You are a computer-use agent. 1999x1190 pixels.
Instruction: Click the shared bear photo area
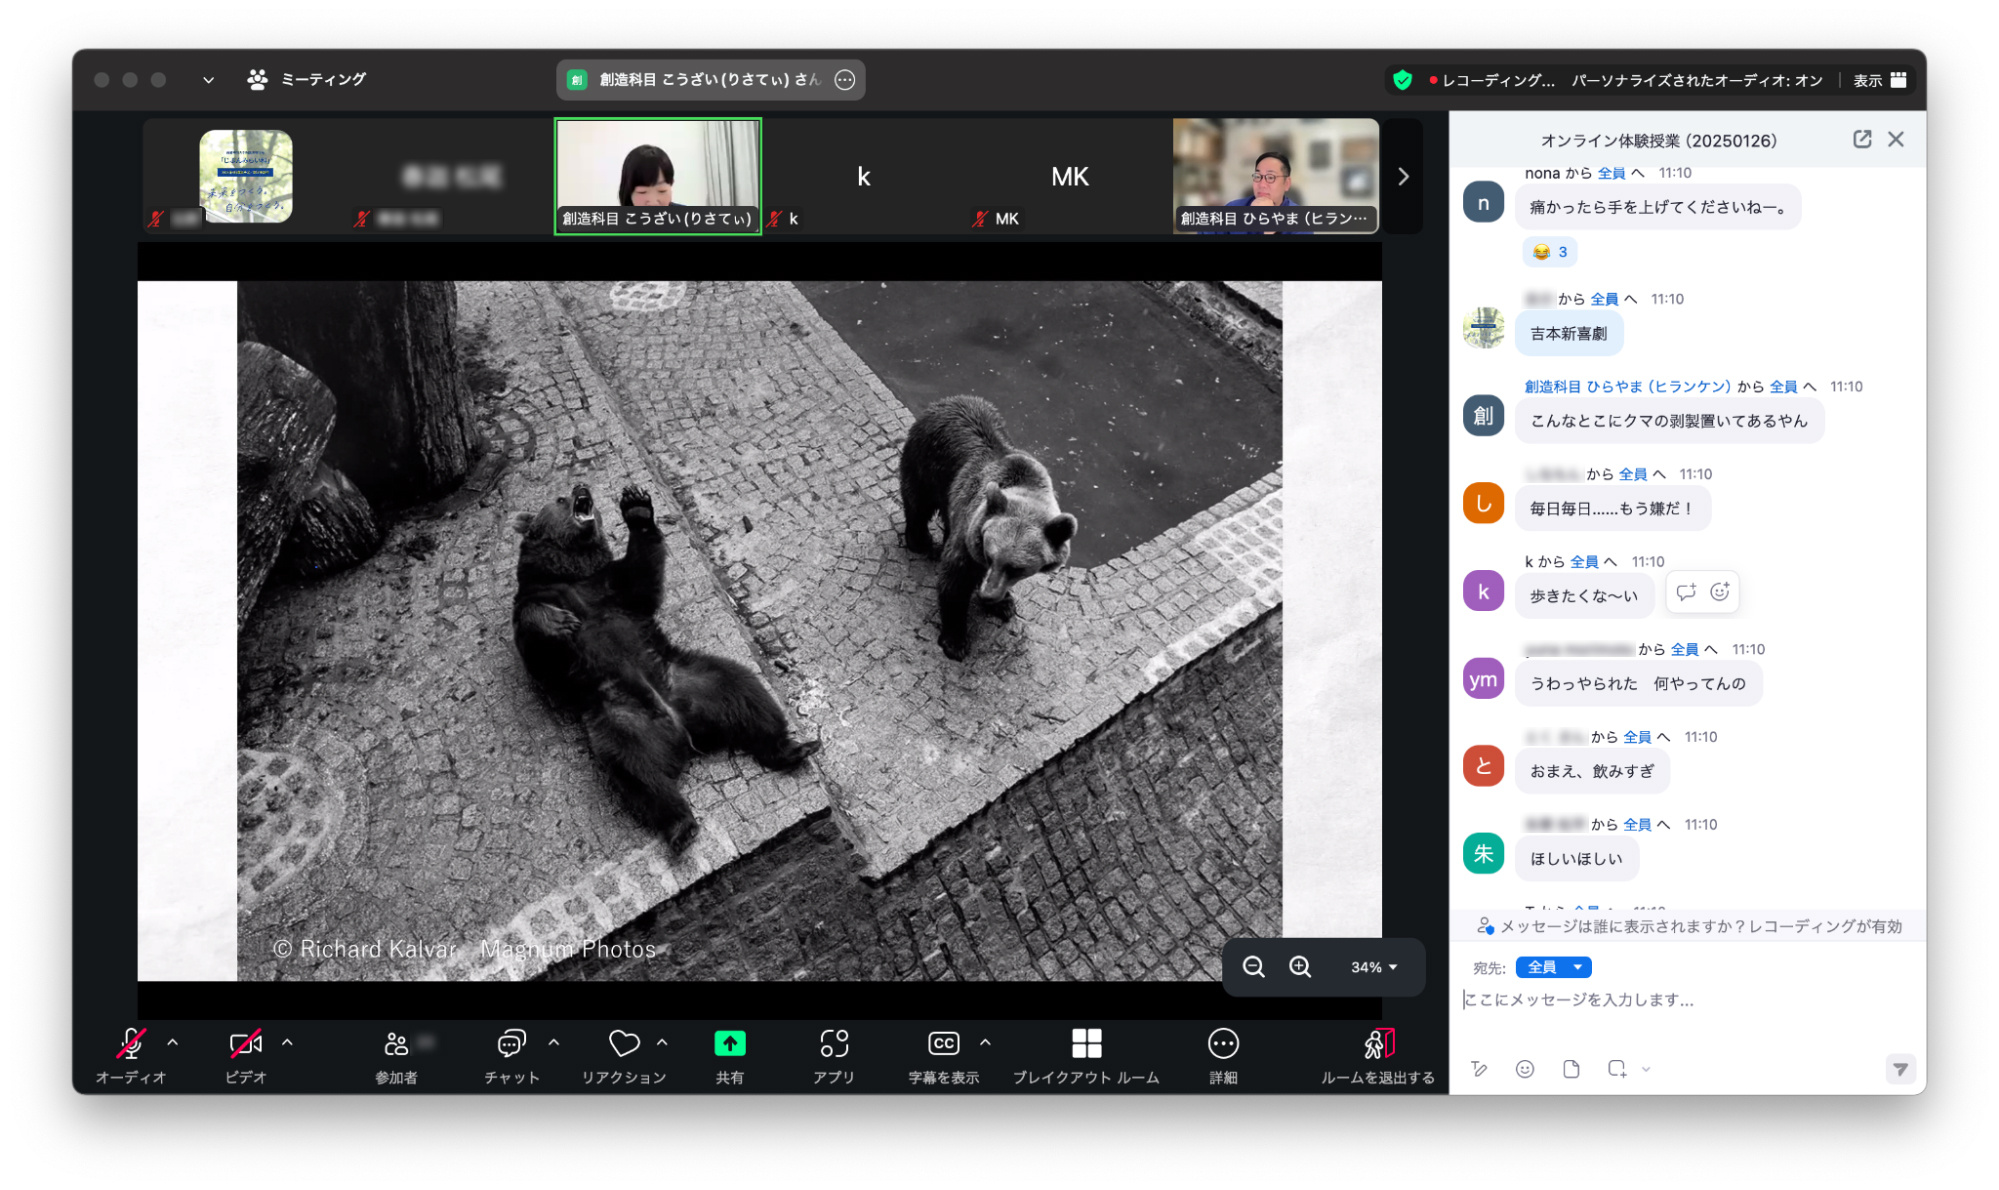point(759,630)
